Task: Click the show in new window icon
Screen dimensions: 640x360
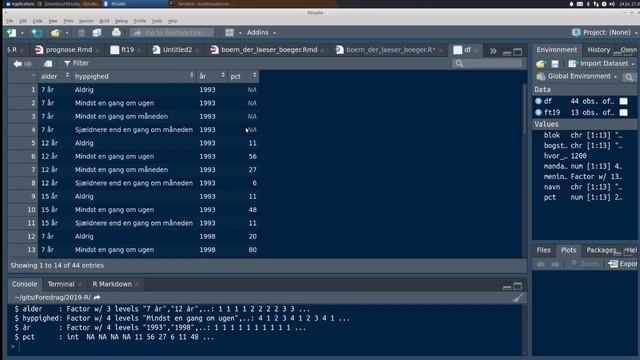Action: pos(48,64)
